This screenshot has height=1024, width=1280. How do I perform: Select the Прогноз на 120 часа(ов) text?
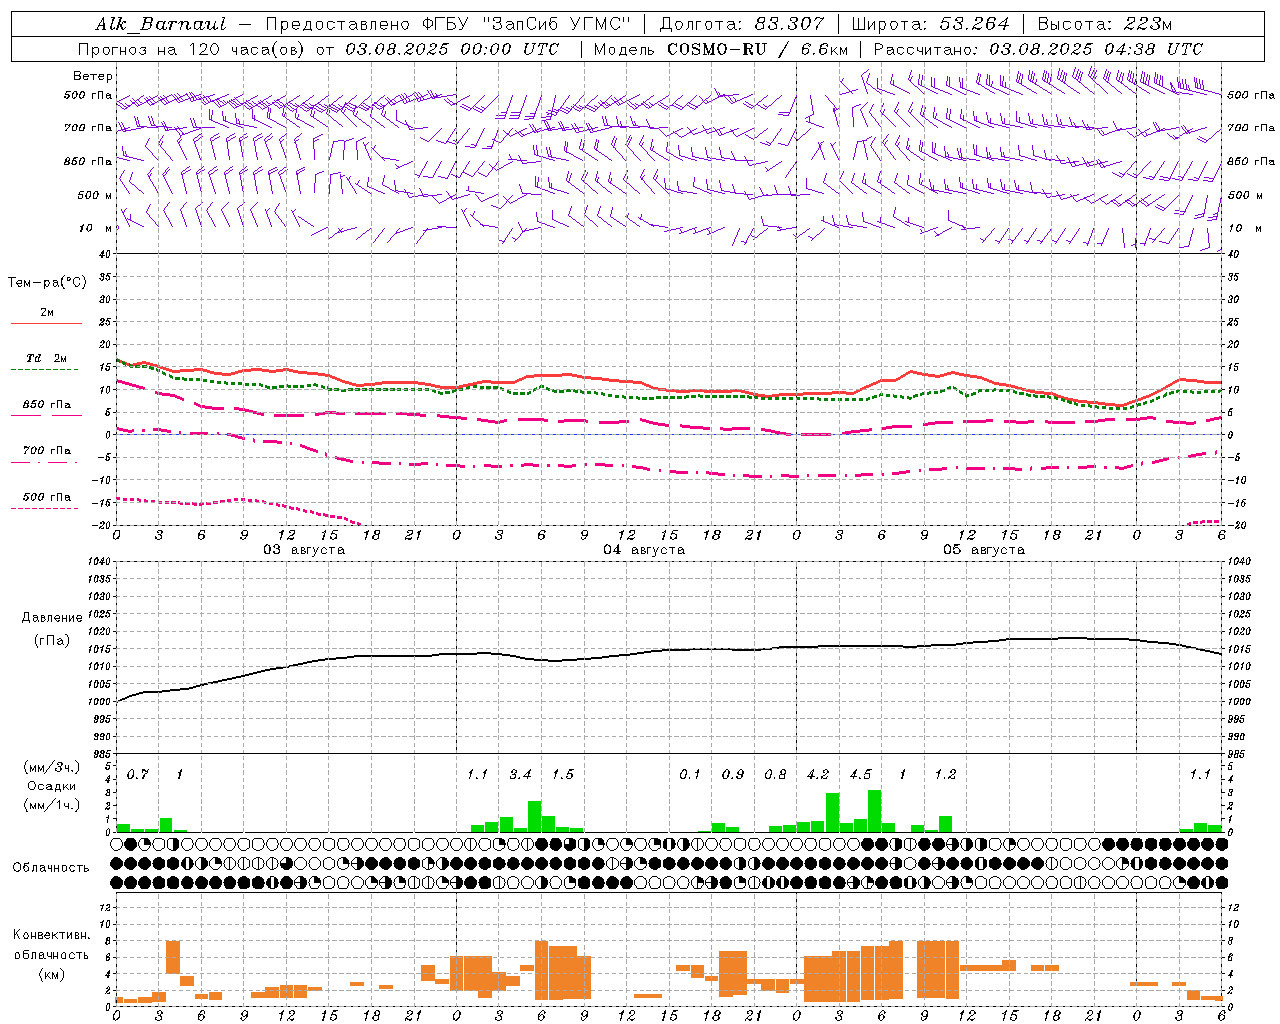pos(192,49)
